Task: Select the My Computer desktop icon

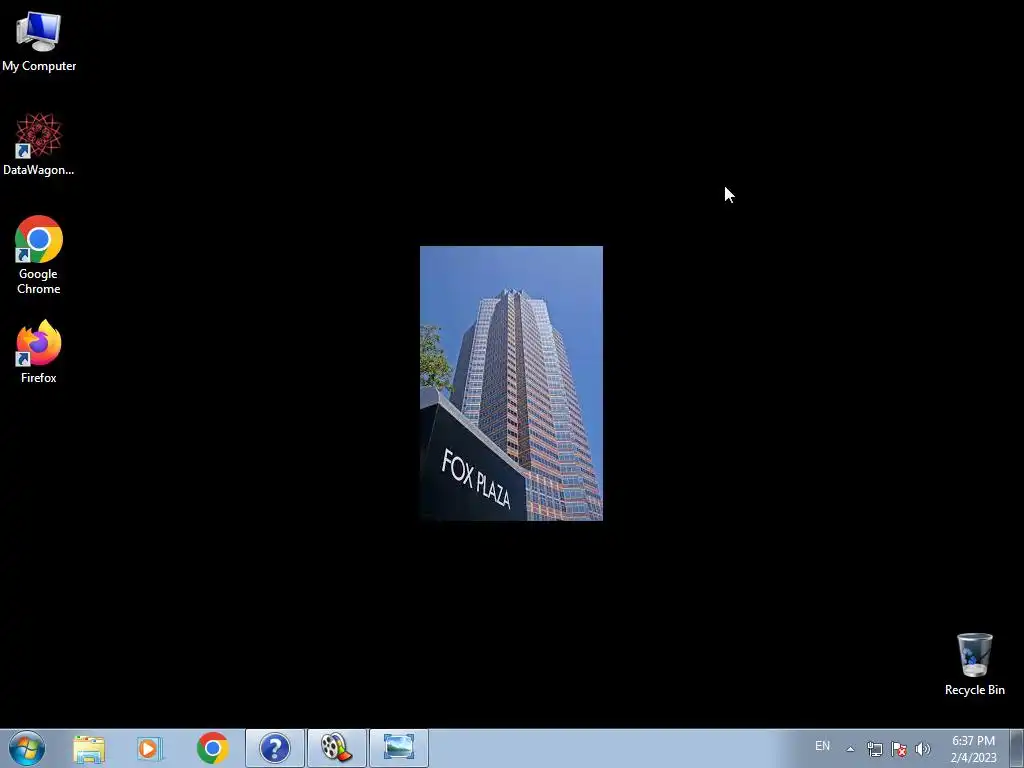Action: (x=39, y=40)
